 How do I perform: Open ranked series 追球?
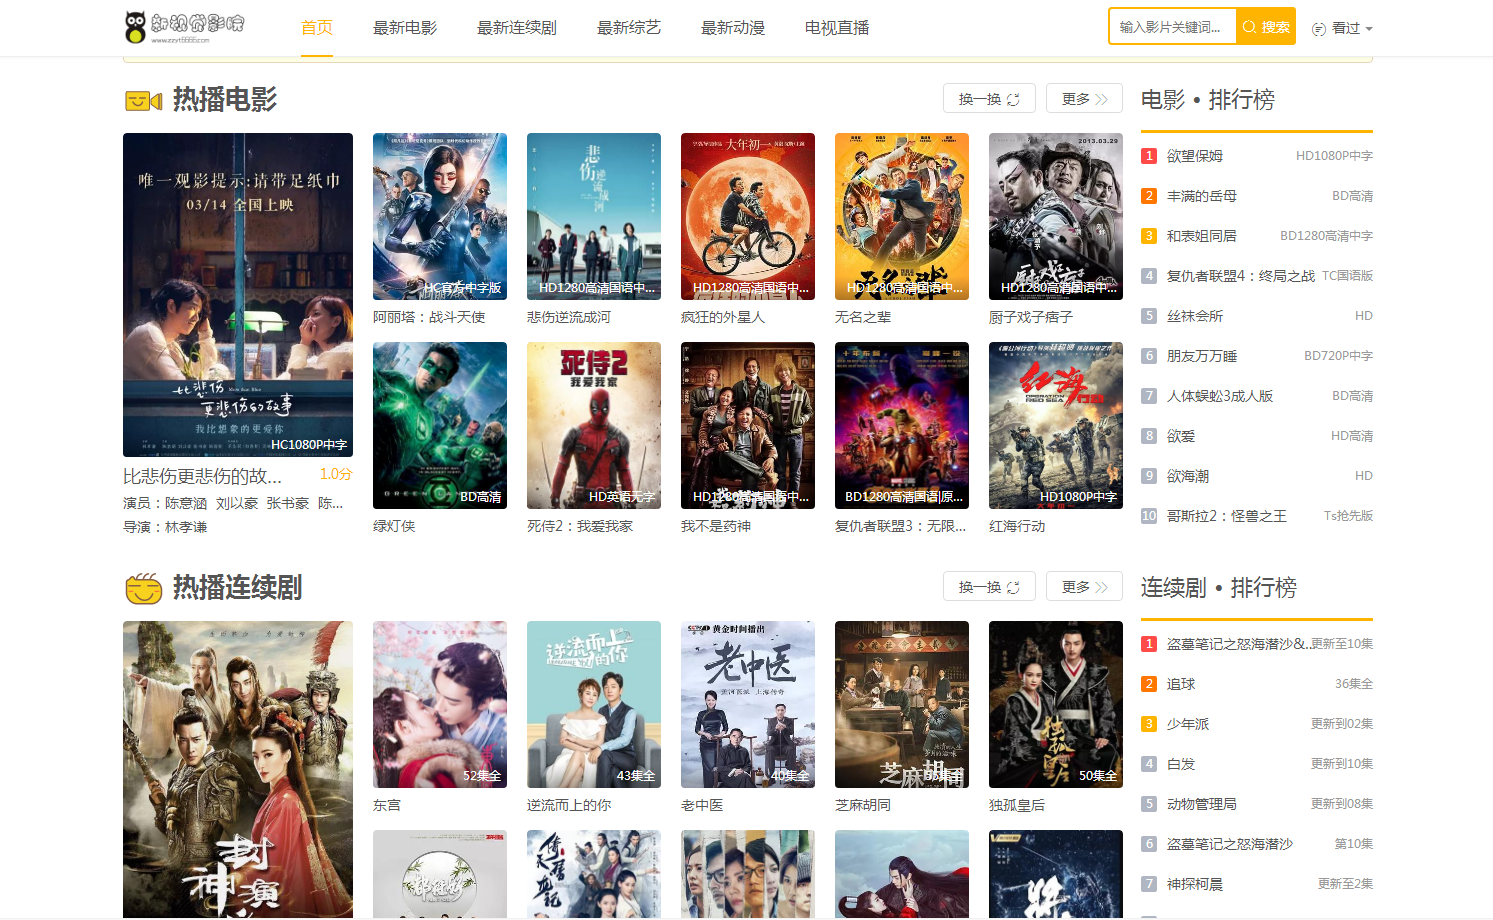1181,684
